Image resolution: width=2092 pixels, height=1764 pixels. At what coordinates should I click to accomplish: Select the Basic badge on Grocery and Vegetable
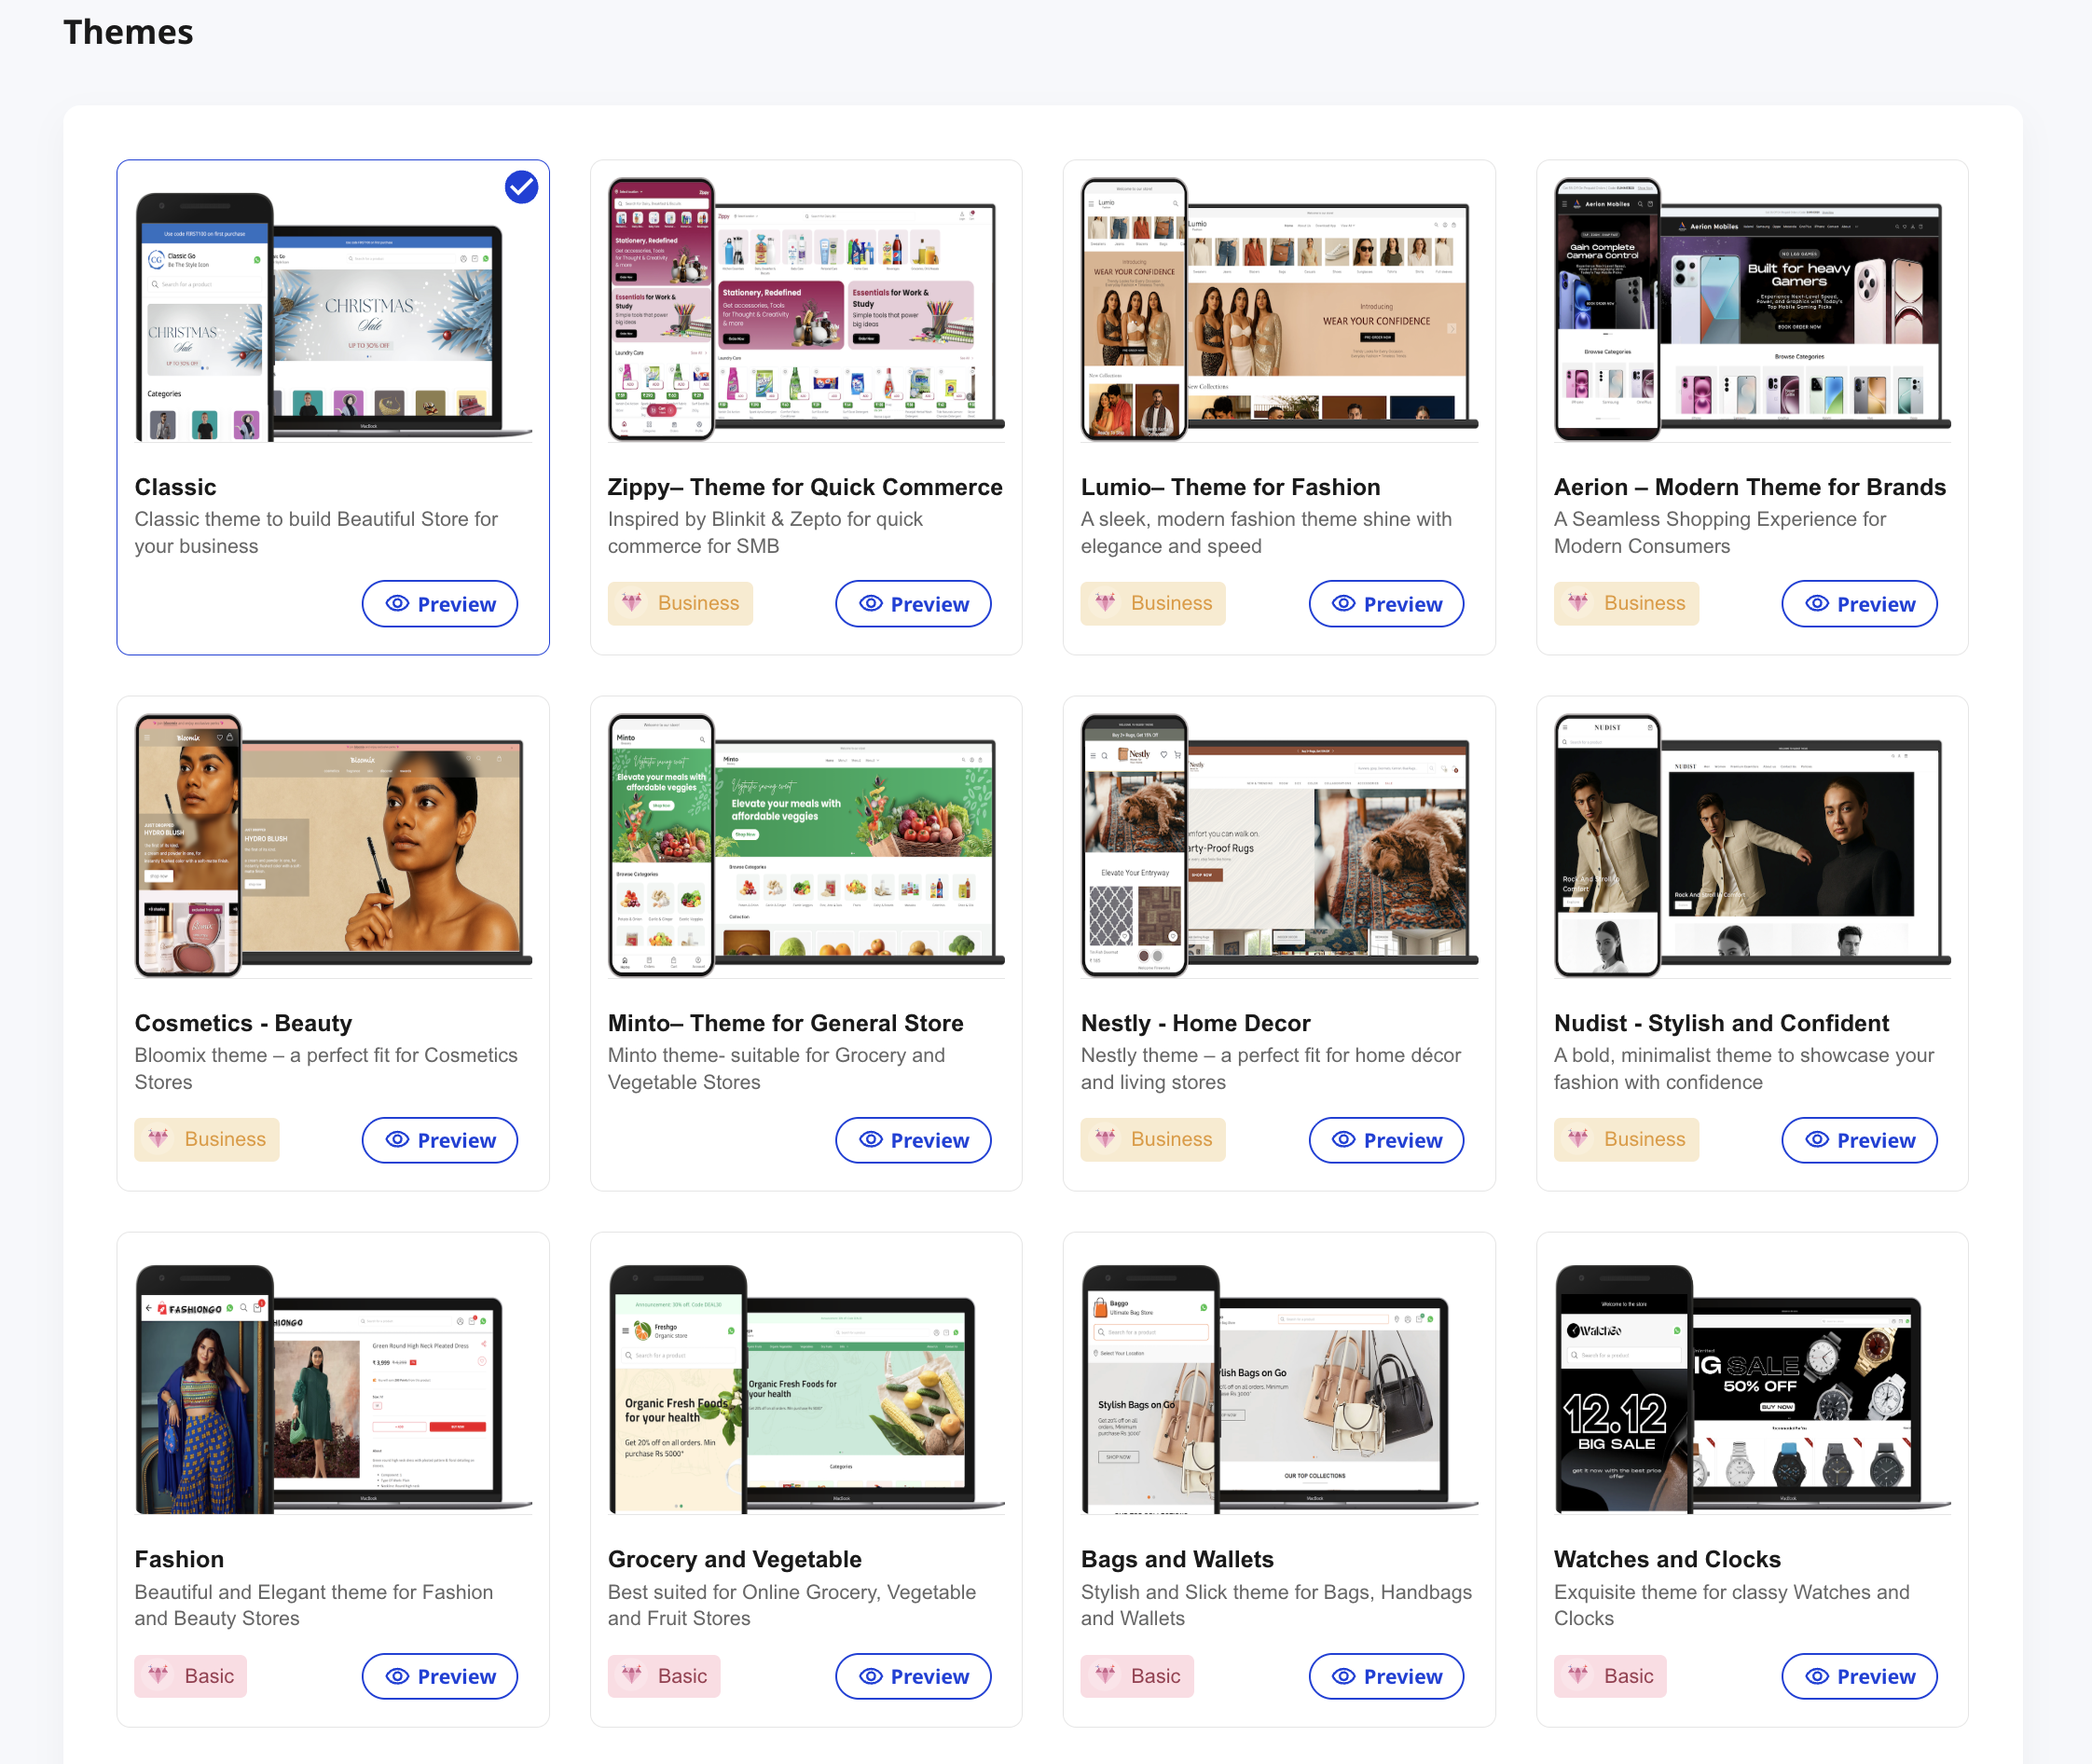point(664,1676)
